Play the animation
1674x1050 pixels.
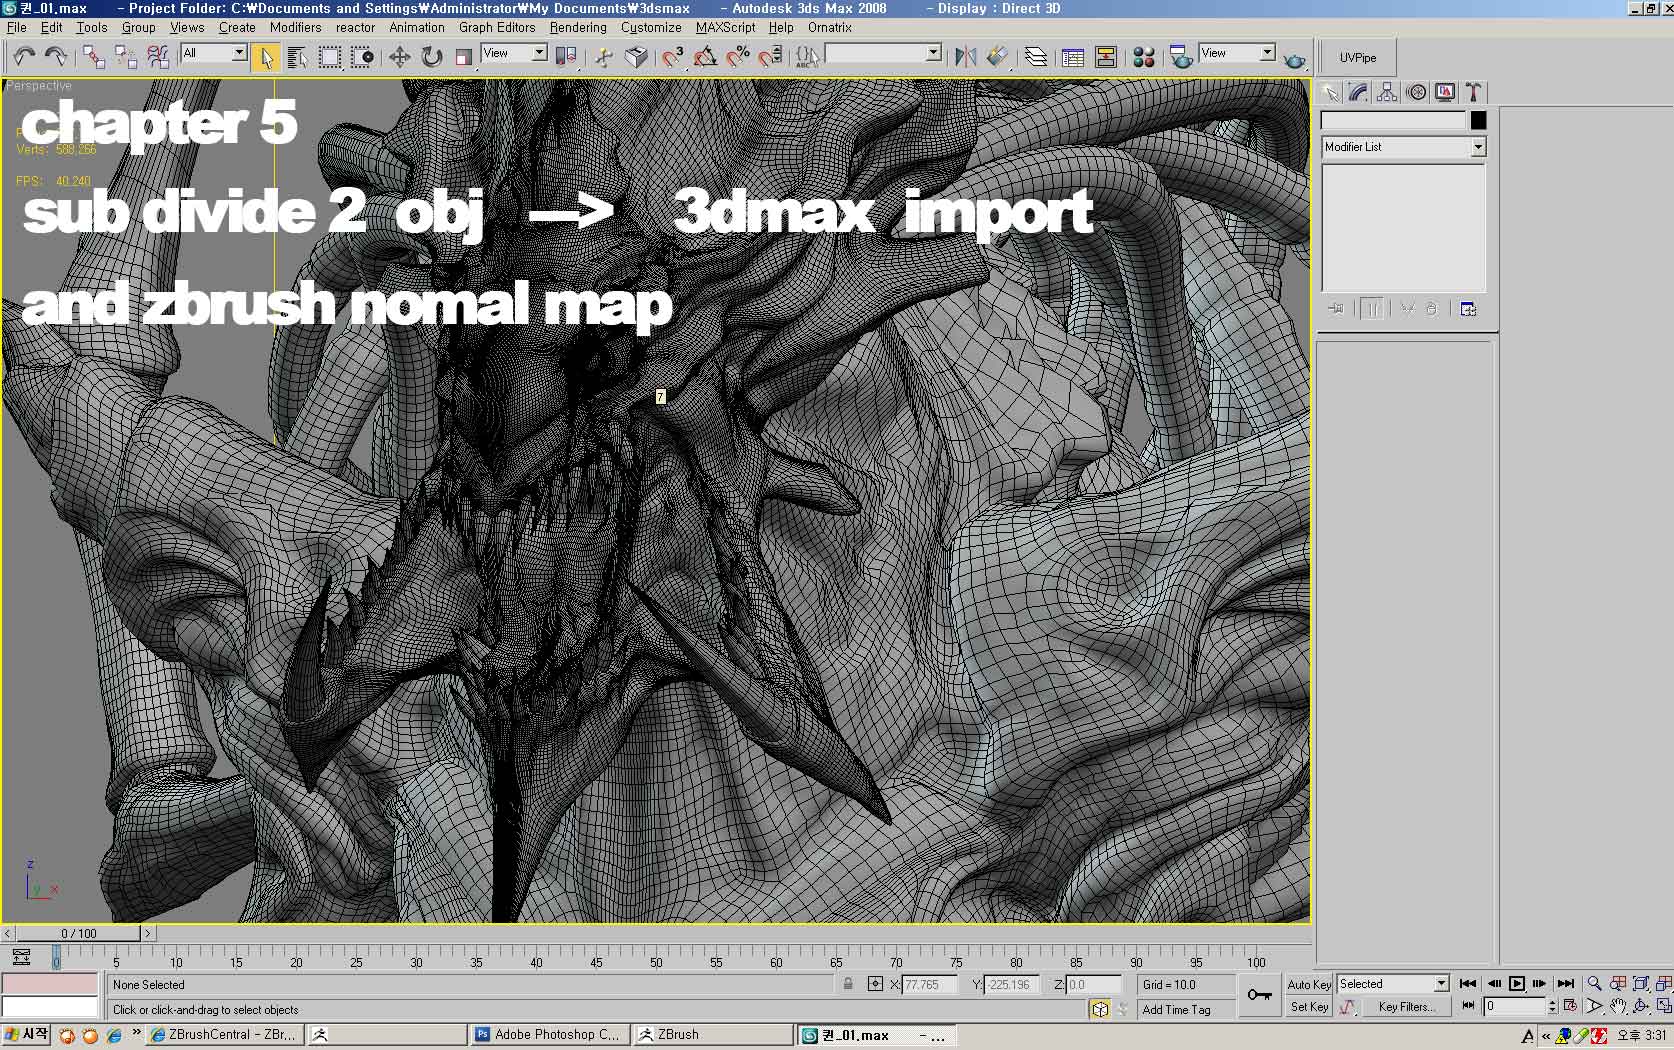click(x=1516, y=984)
